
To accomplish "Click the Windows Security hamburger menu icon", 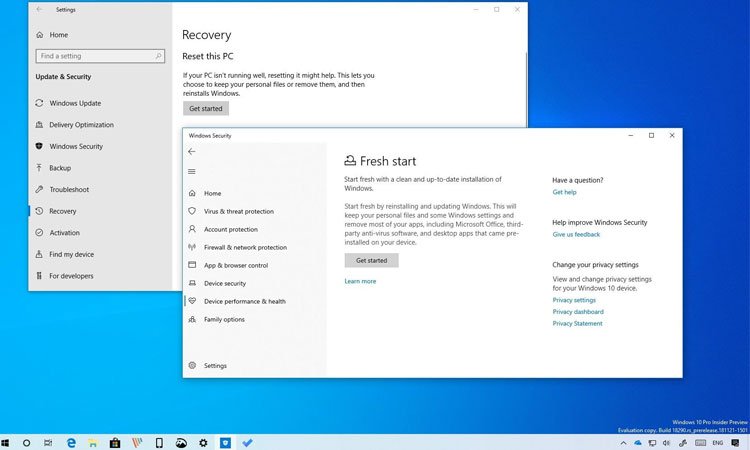I will pos(192,171).
